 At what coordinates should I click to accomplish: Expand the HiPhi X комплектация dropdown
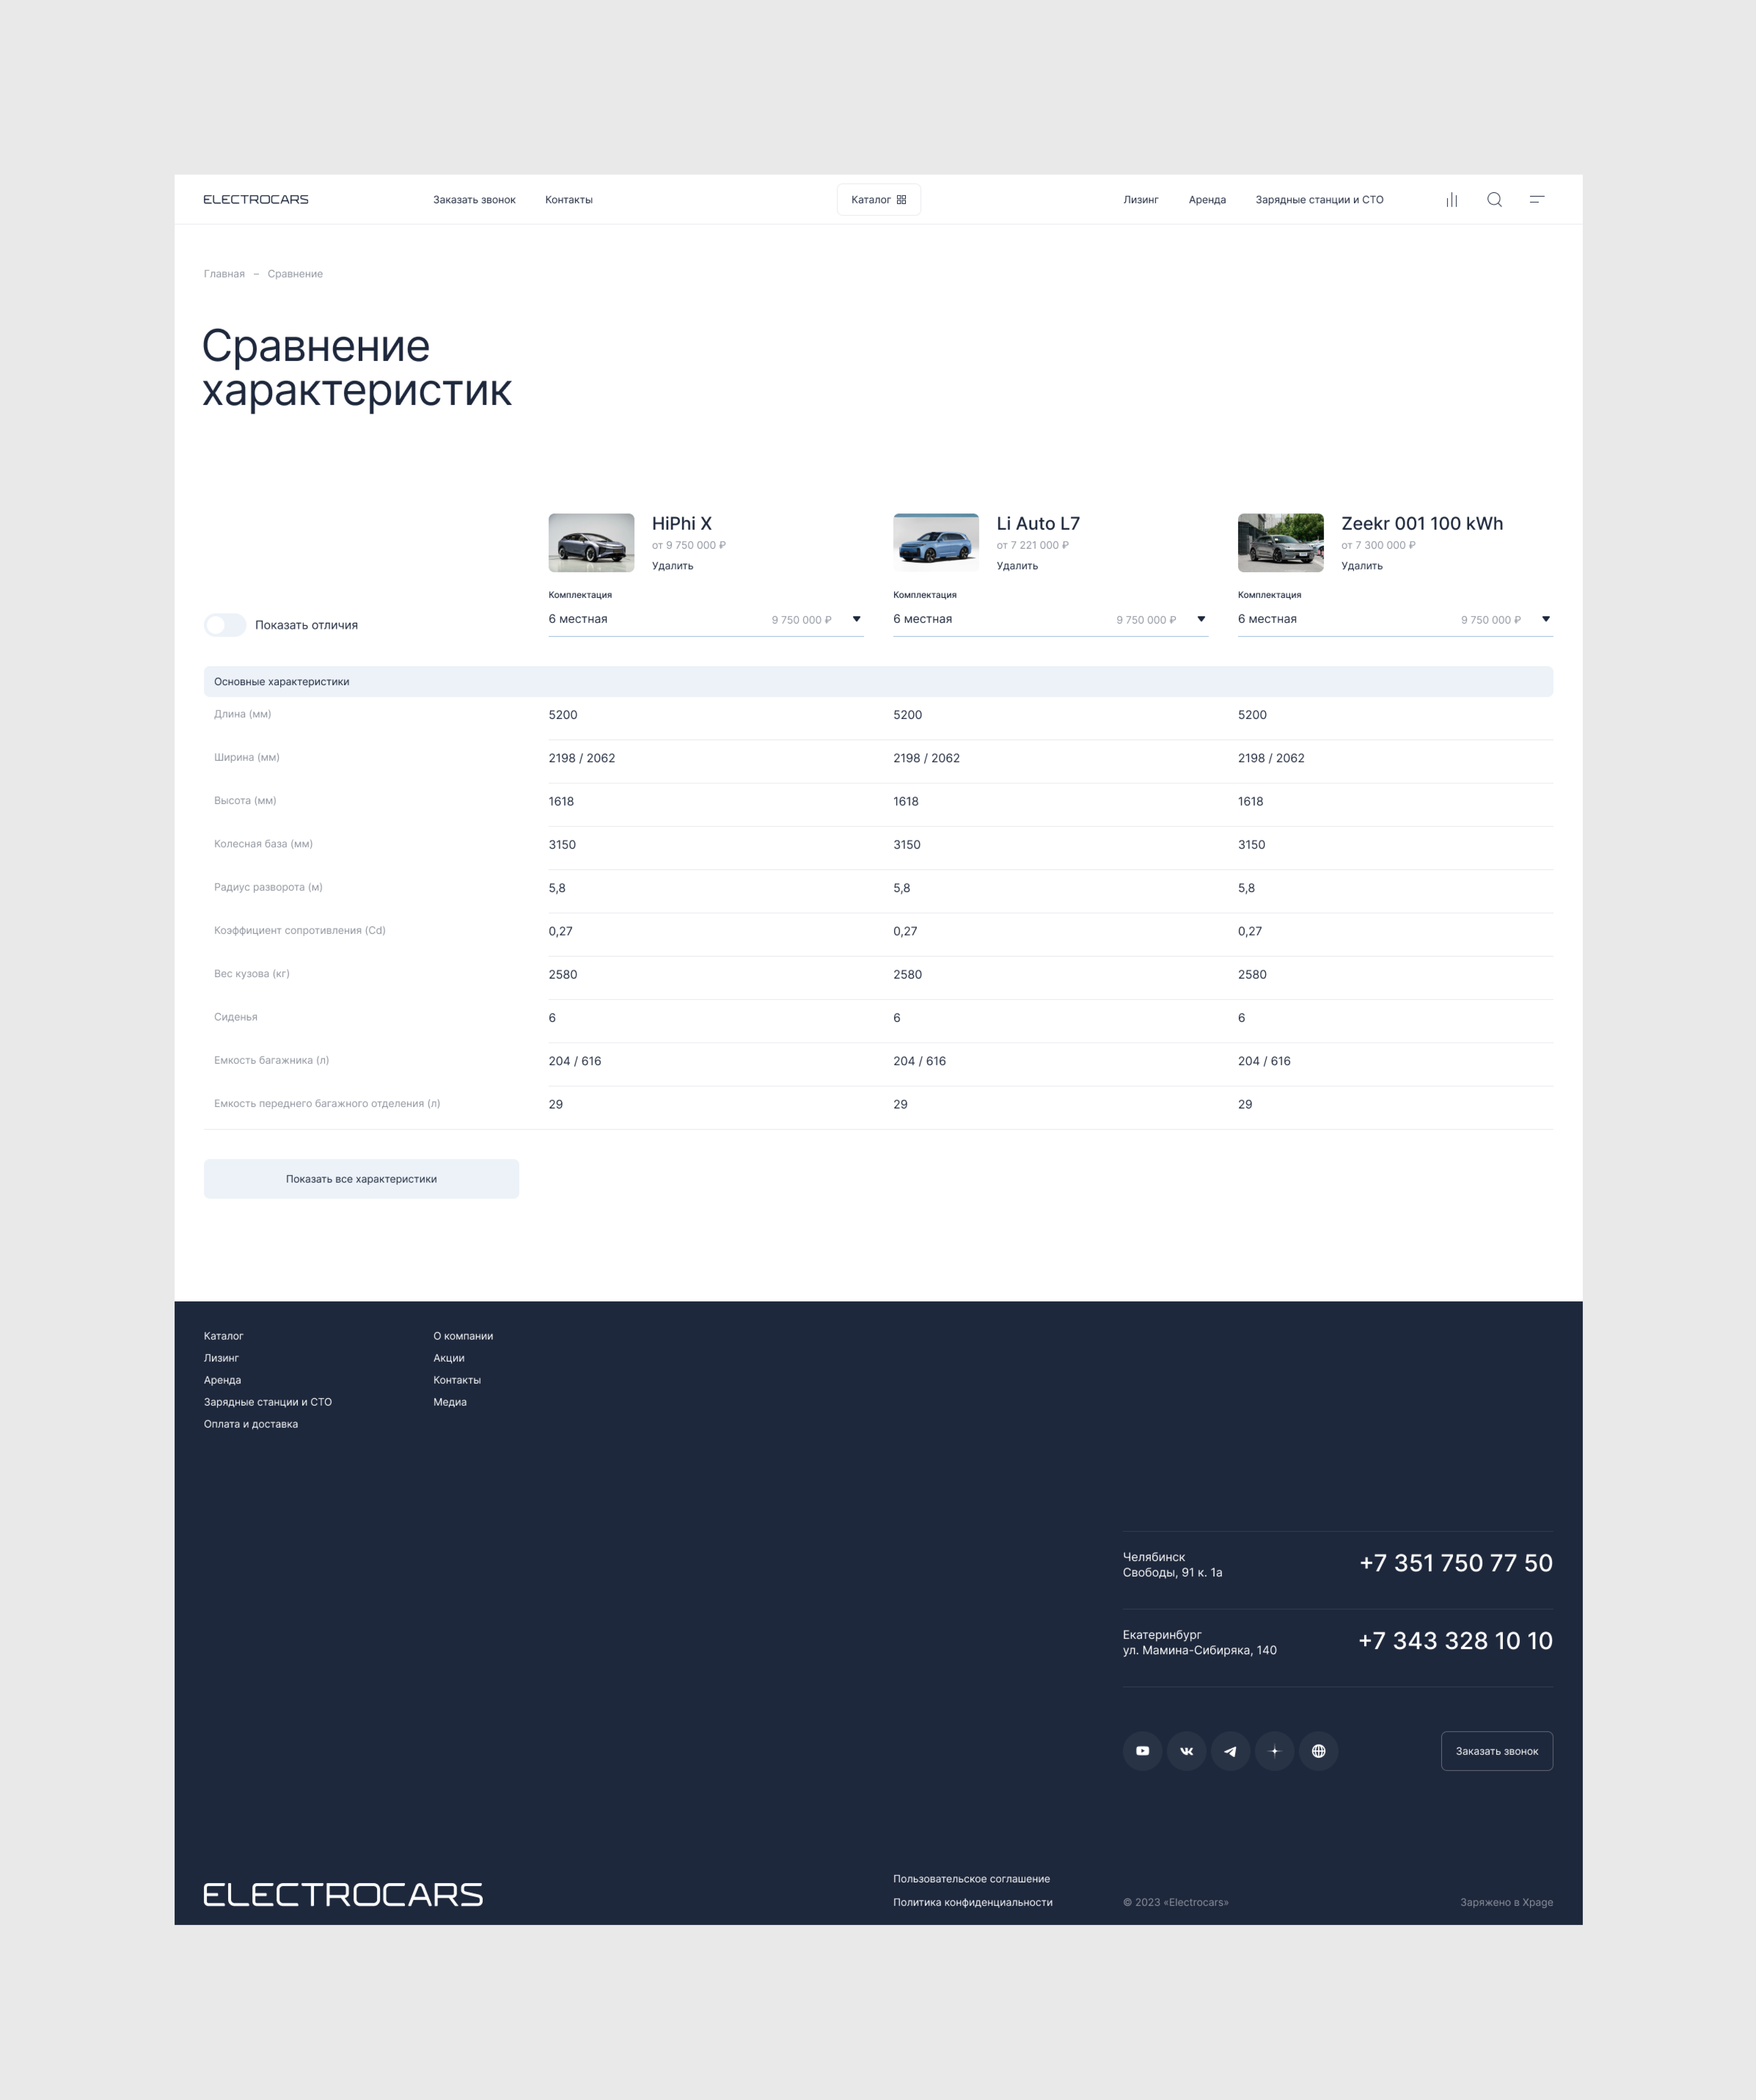(x=705, y=620)
